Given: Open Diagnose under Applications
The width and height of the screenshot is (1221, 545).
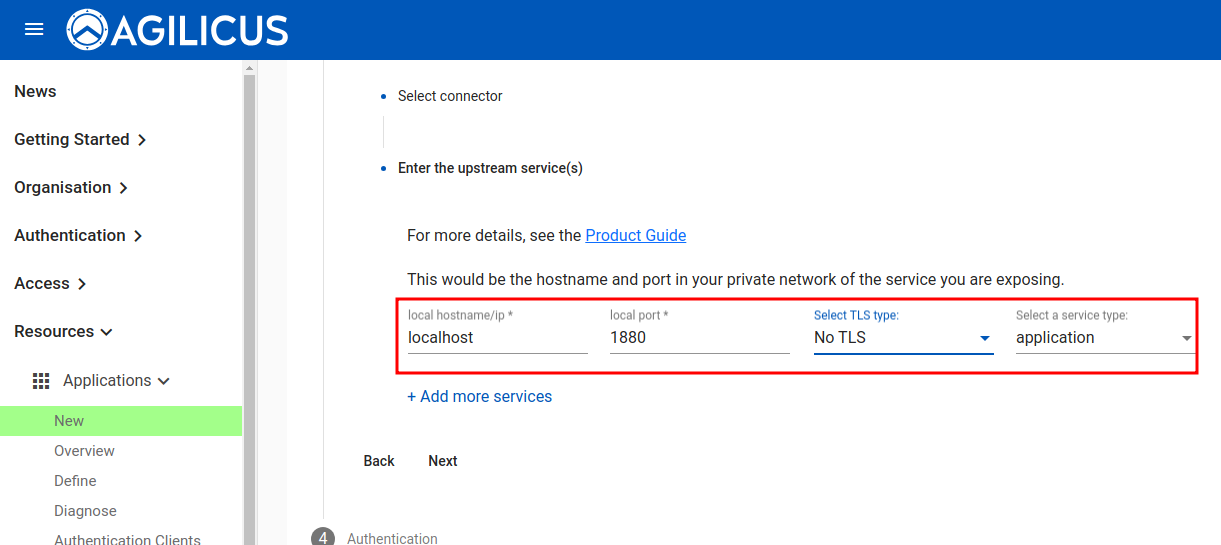Looking at the screenshot, I should [x=85, y=511].
